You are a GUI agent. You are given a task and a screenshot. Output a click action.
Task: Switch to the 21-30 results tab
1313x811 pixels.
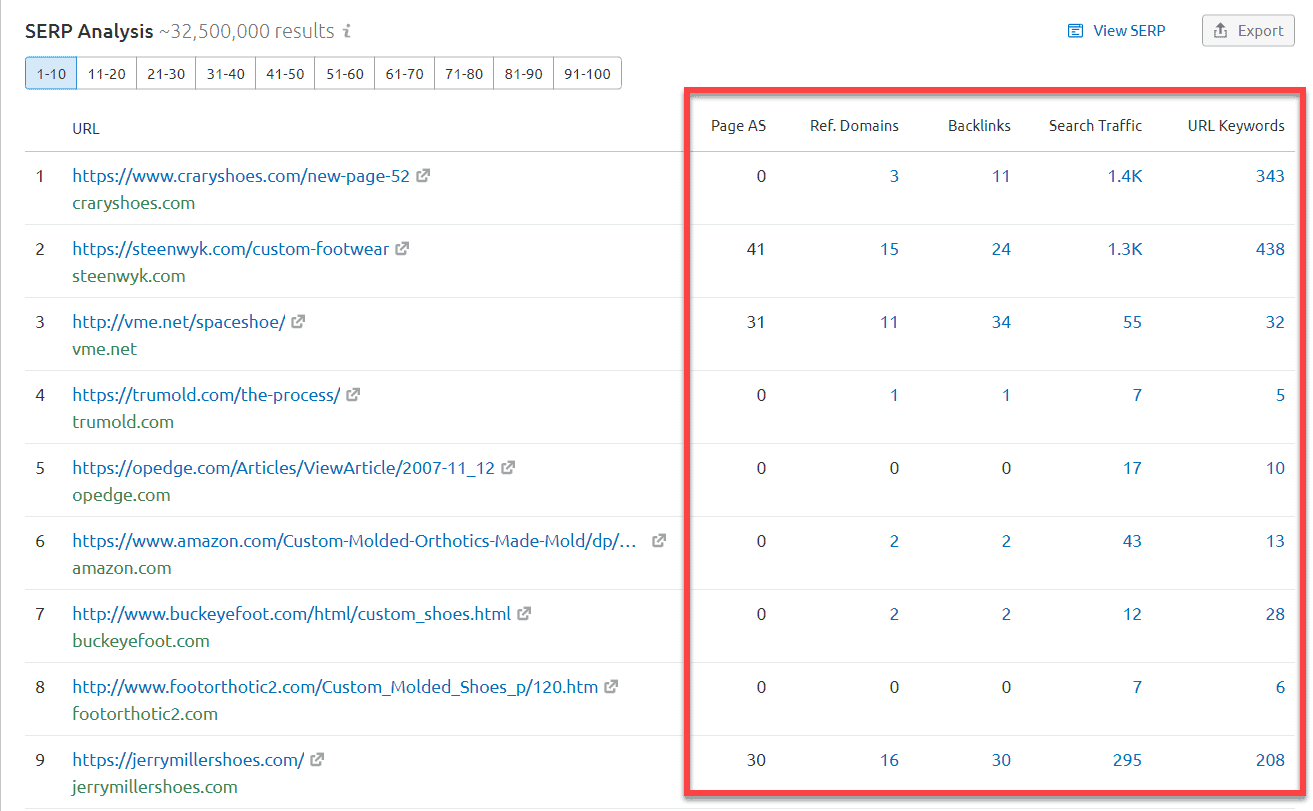(166, 73)
